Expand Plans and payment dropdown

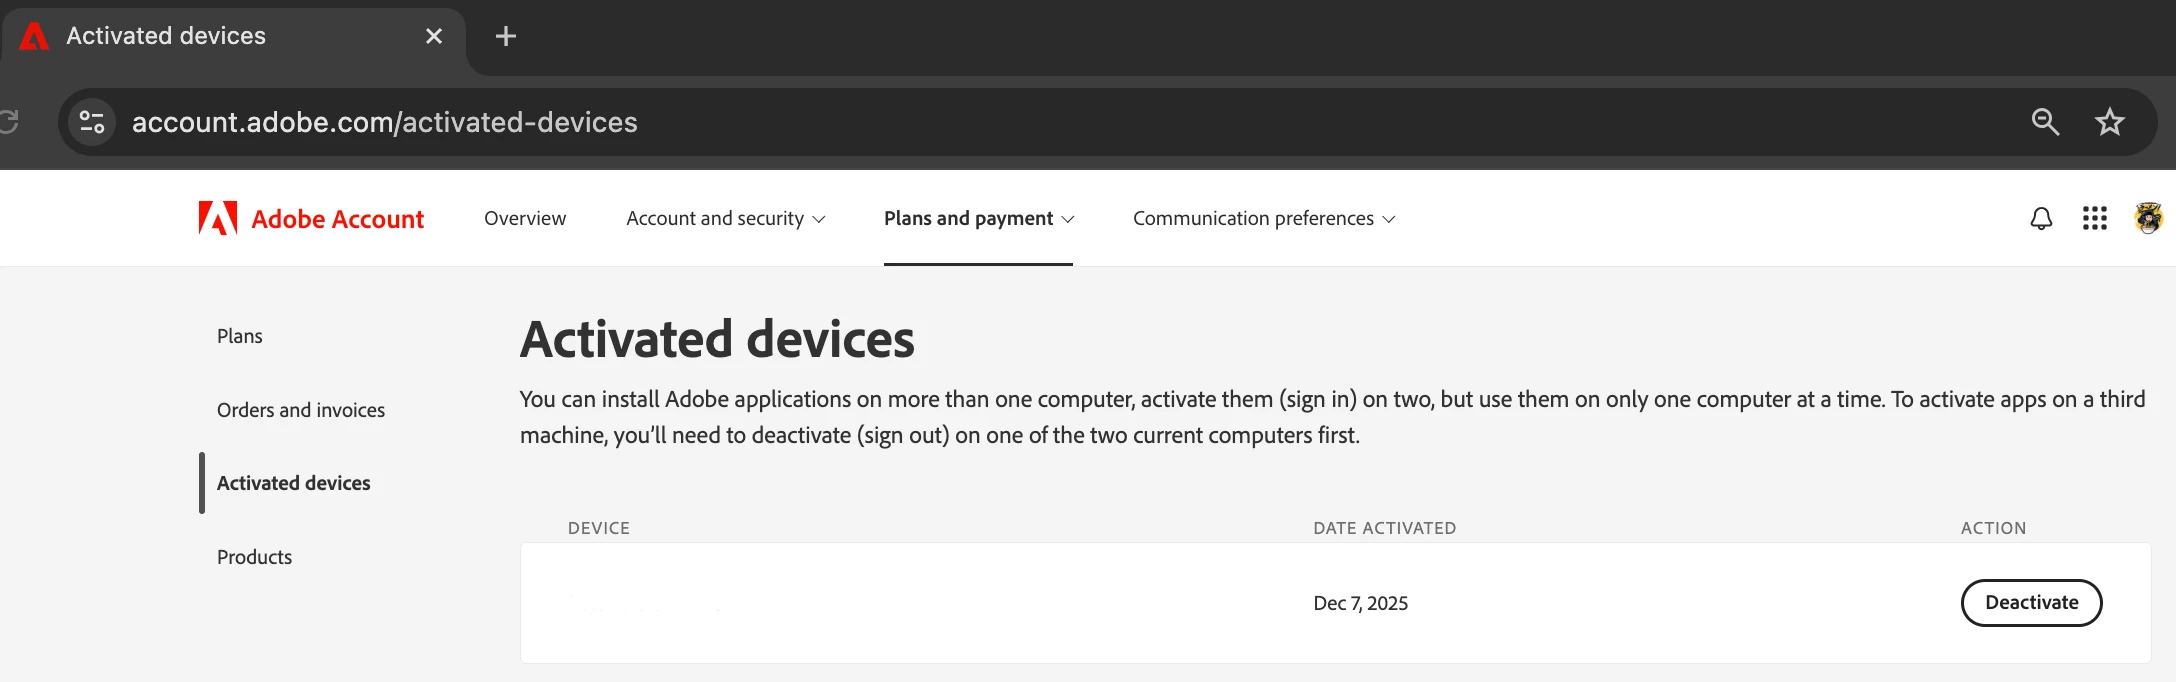coord(979,218)
